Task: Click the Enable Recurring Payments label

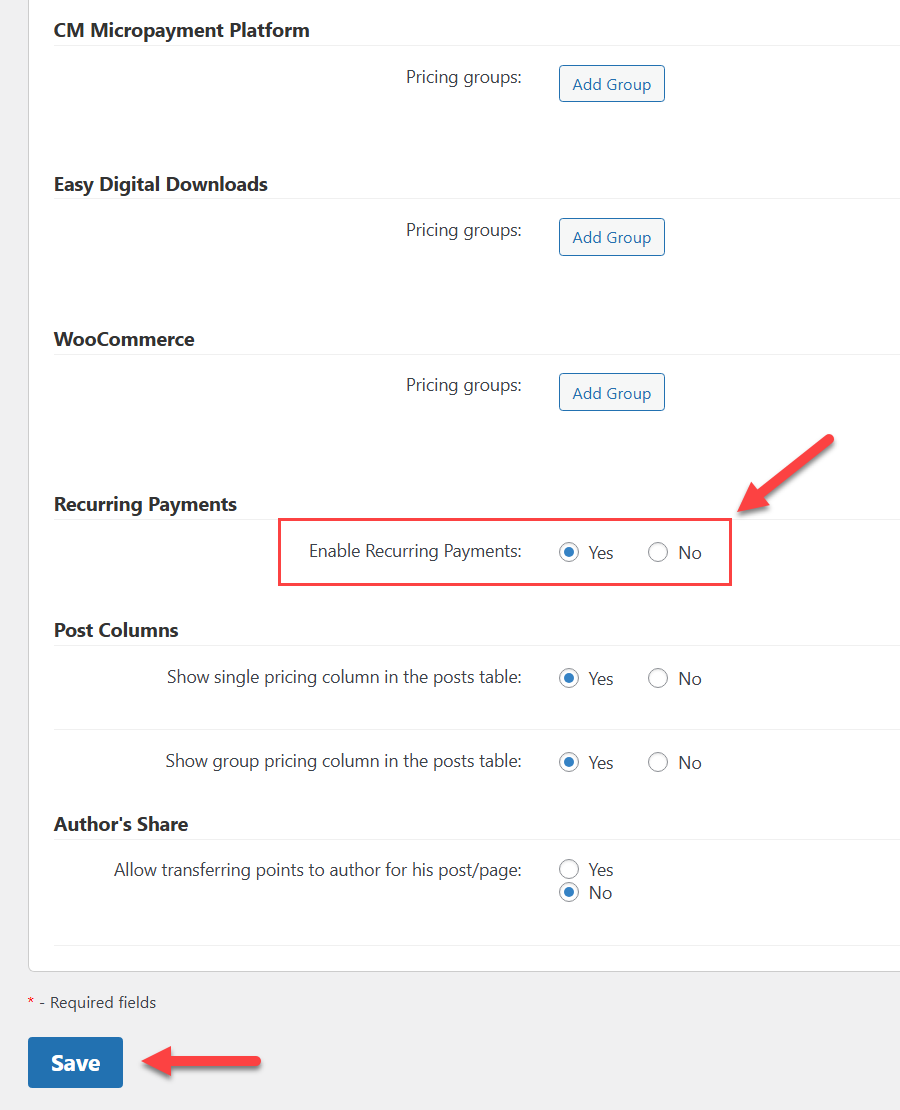Action: [416, 551]
